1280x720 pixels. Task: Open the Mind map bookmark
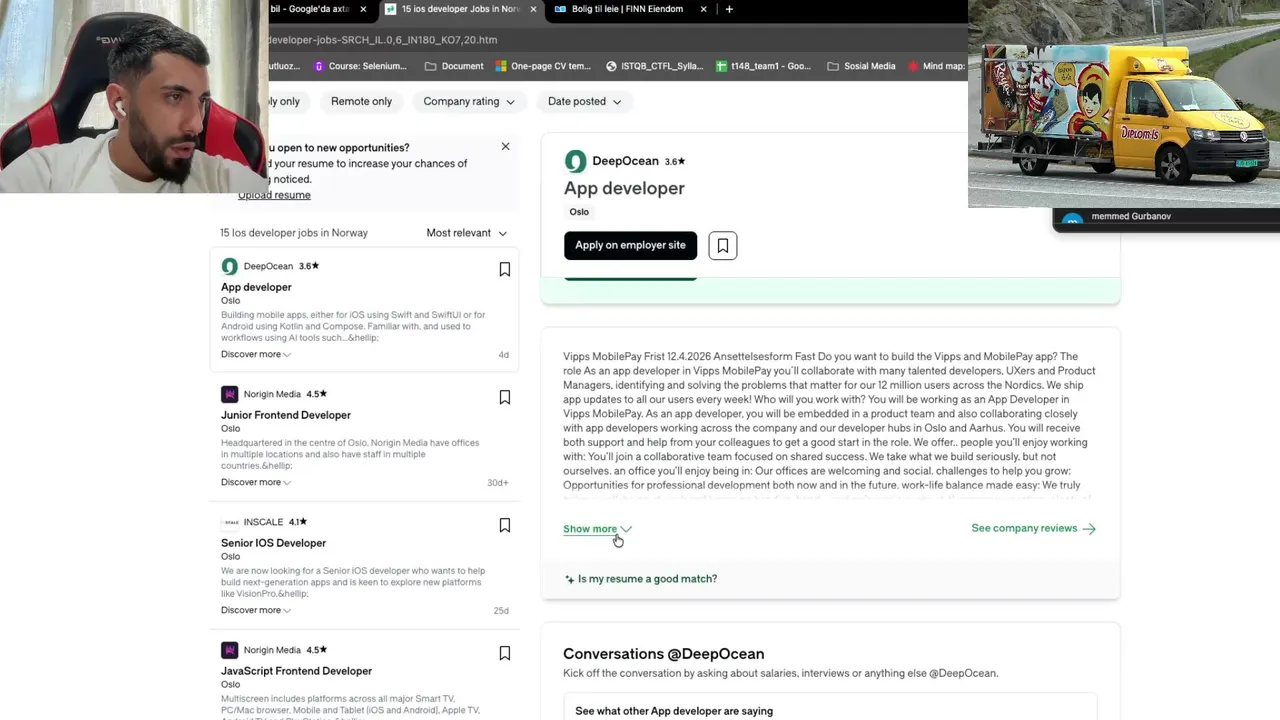(x=936, y=66)
